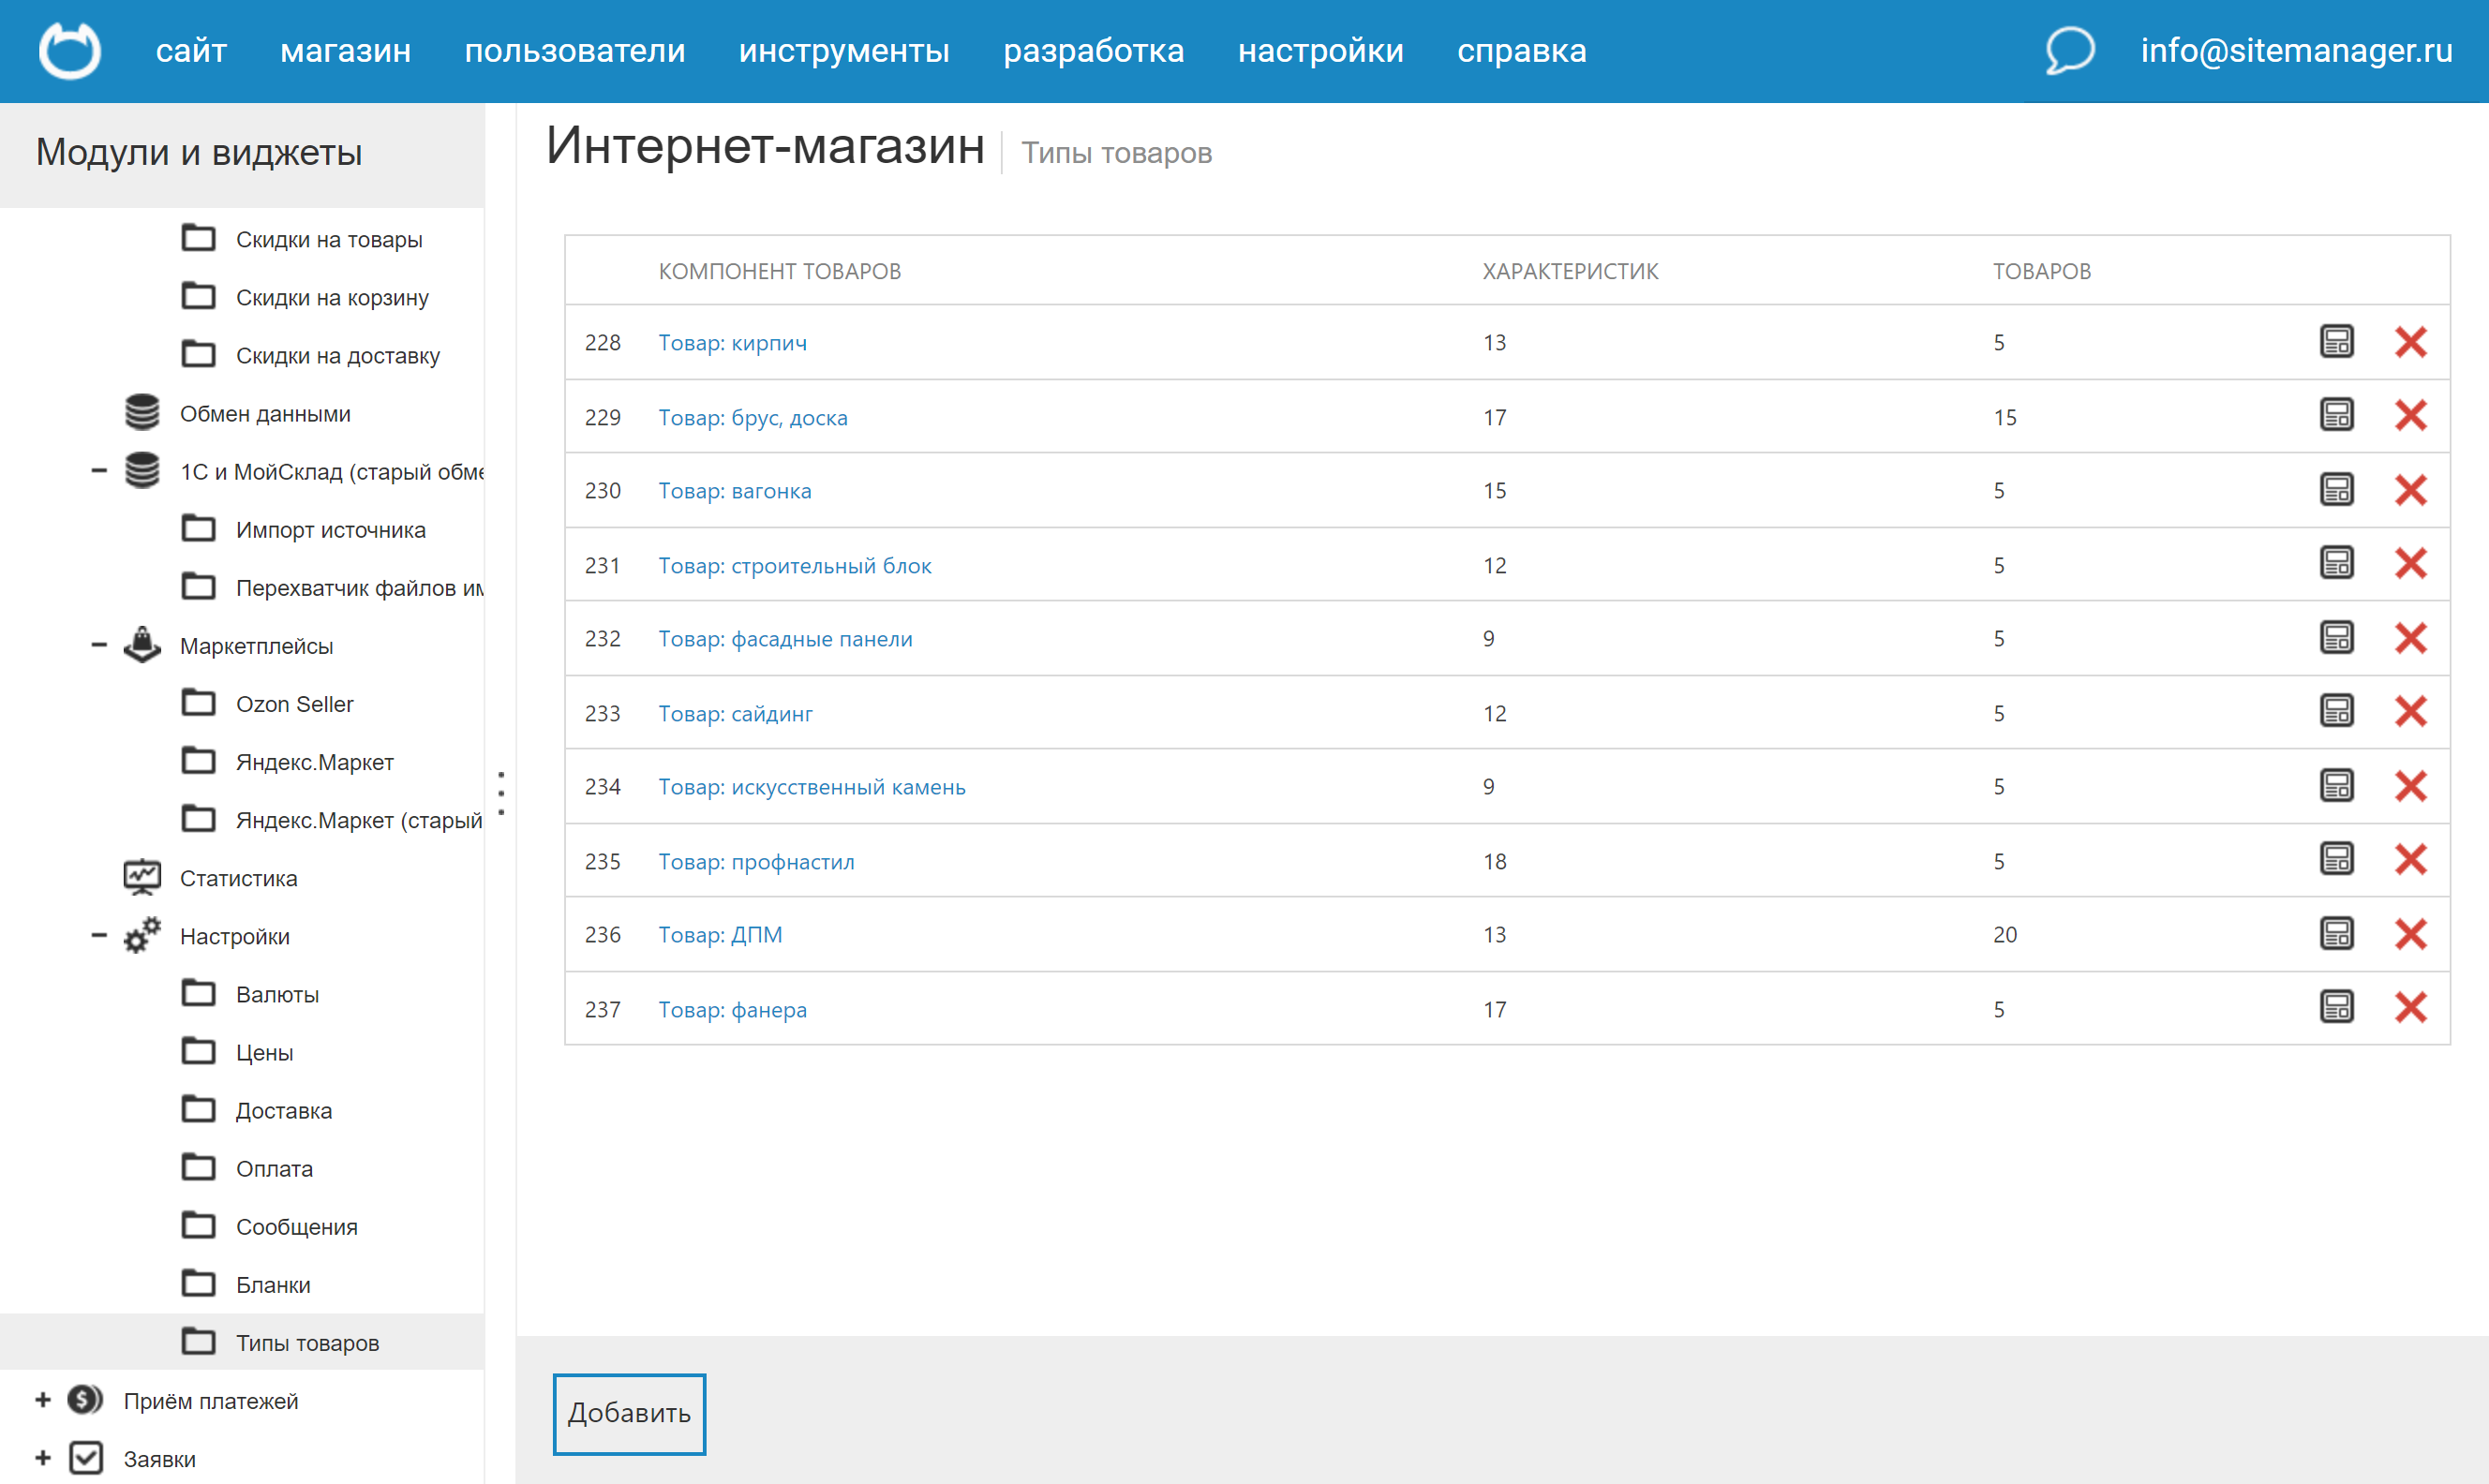Image resolution: width=2489 pixels, height=1484 pixels.
Task: Click the Маркетплейсы bag icon
Action: tap(141, 645)
